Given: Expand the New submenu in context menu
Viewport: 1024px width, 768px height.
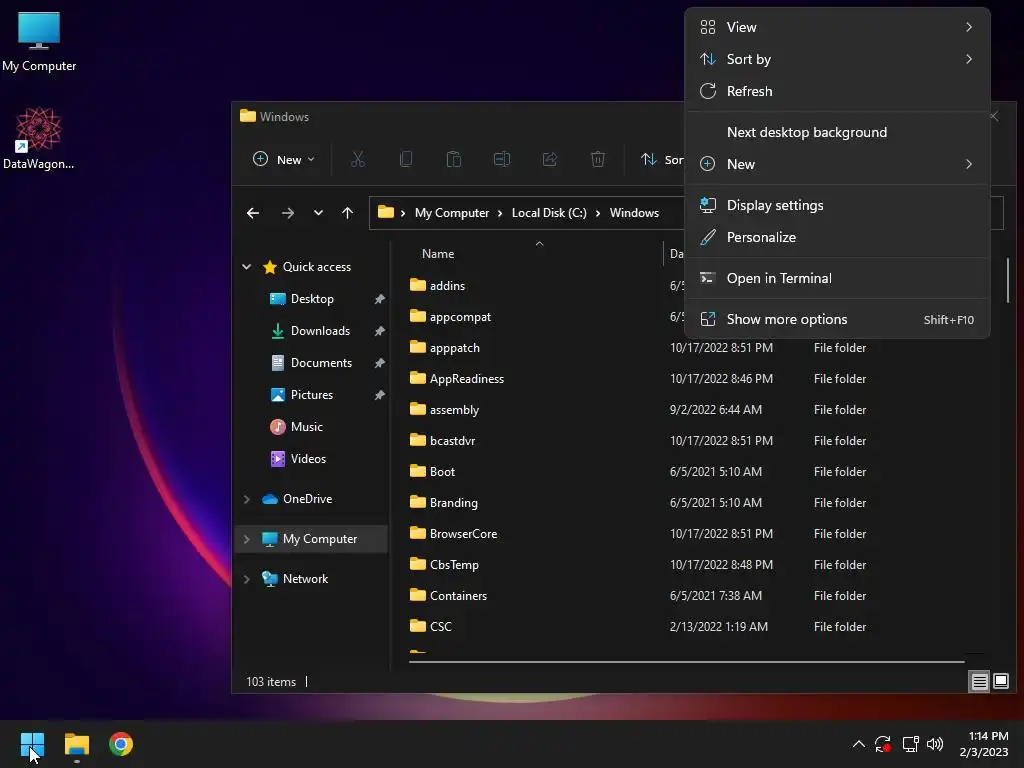Looking at the screenshot, I should coord(837,165).
